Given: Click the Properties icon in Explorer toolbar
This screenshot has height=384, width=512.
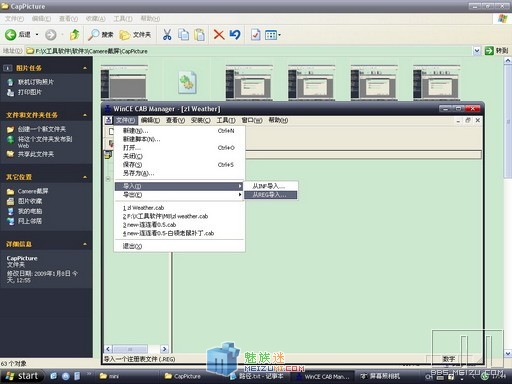Looking at the screenshot, I should pos(256,34).
